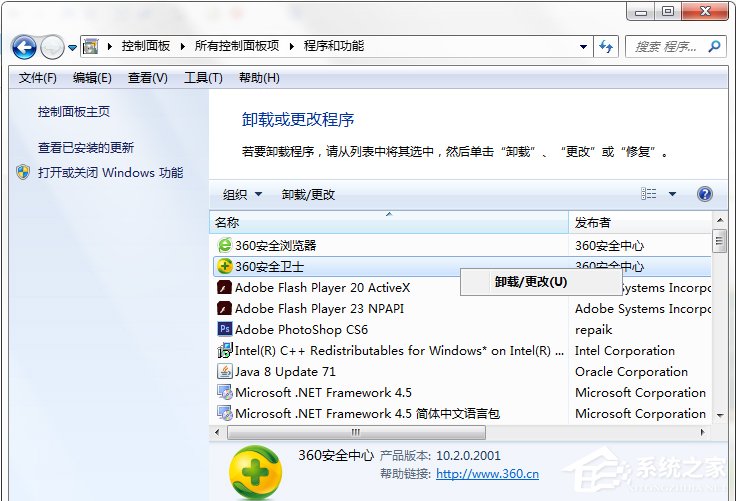736x501 pixels.
Task: Click Flash Player 23 NPAPI icon
Action: click(x=224, y=308)
